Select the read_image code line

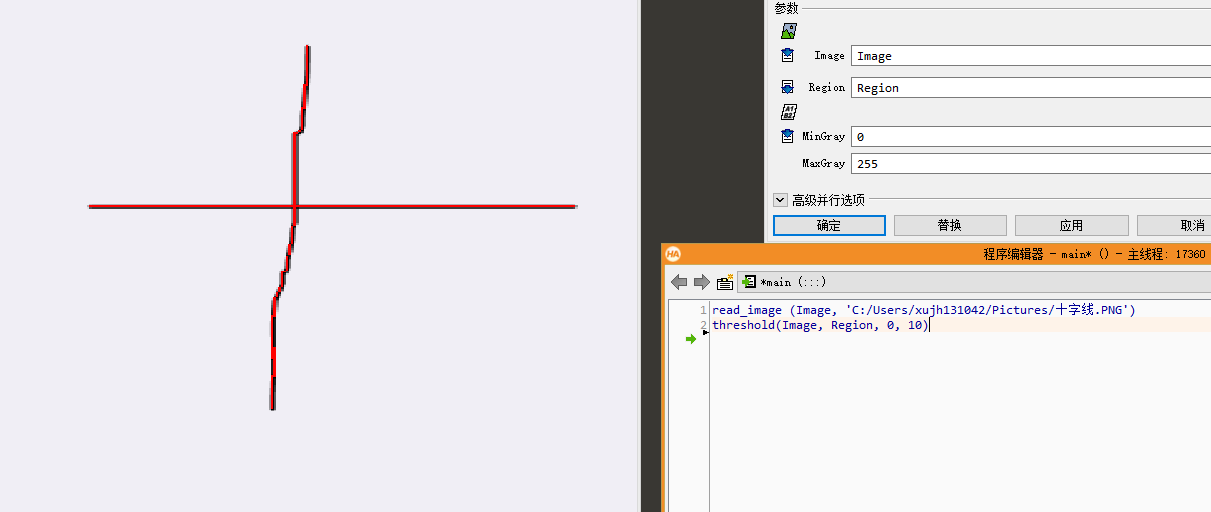point(924,310)
